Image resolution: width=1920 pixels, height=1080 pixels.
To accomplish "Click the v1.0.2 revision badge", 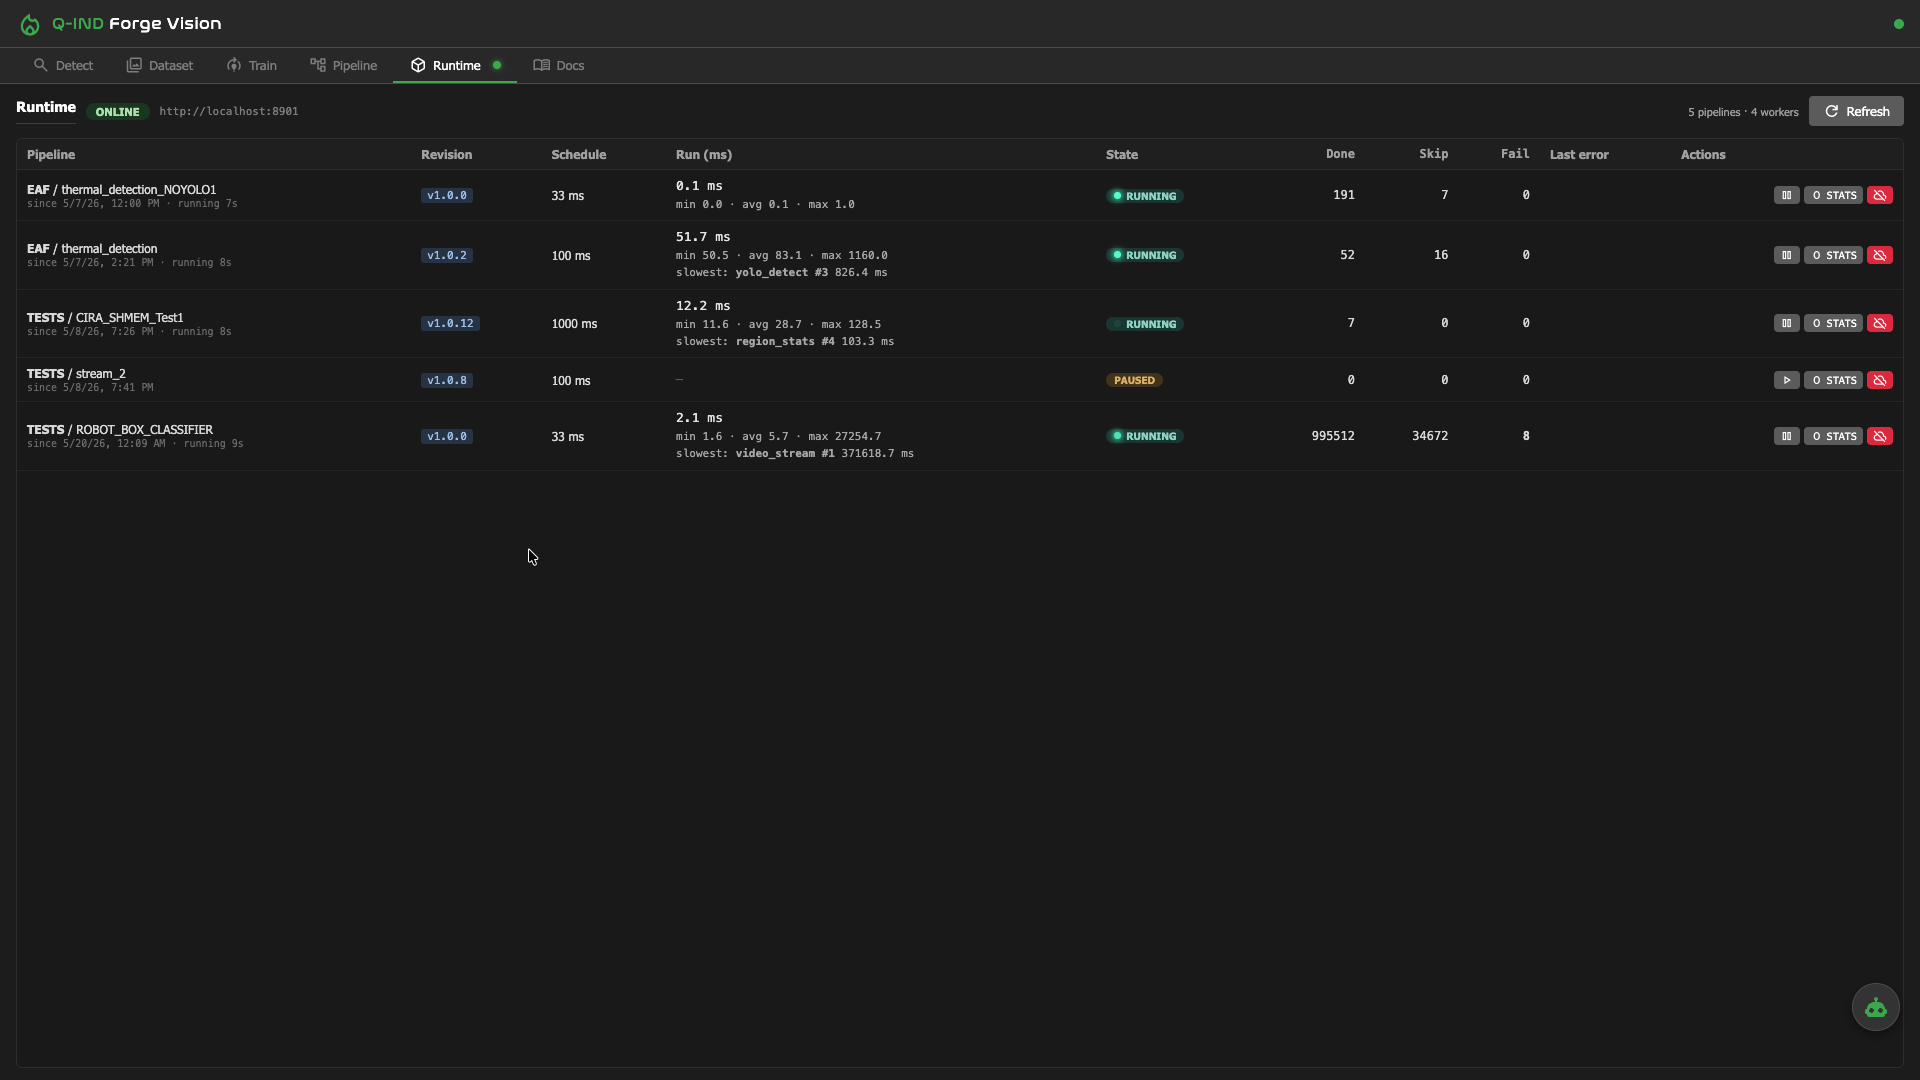I will coord(447,255).
